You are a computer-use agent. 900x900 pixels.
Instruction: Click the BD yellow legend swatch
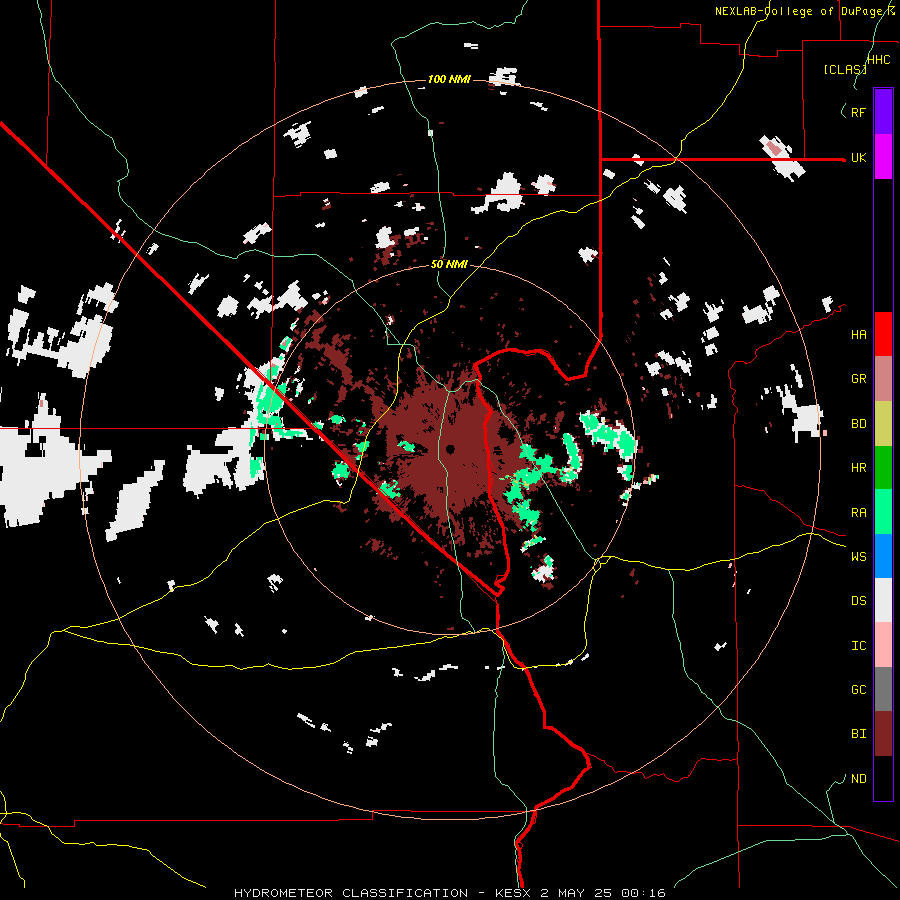pyautogui.click(x=883, y=423)
